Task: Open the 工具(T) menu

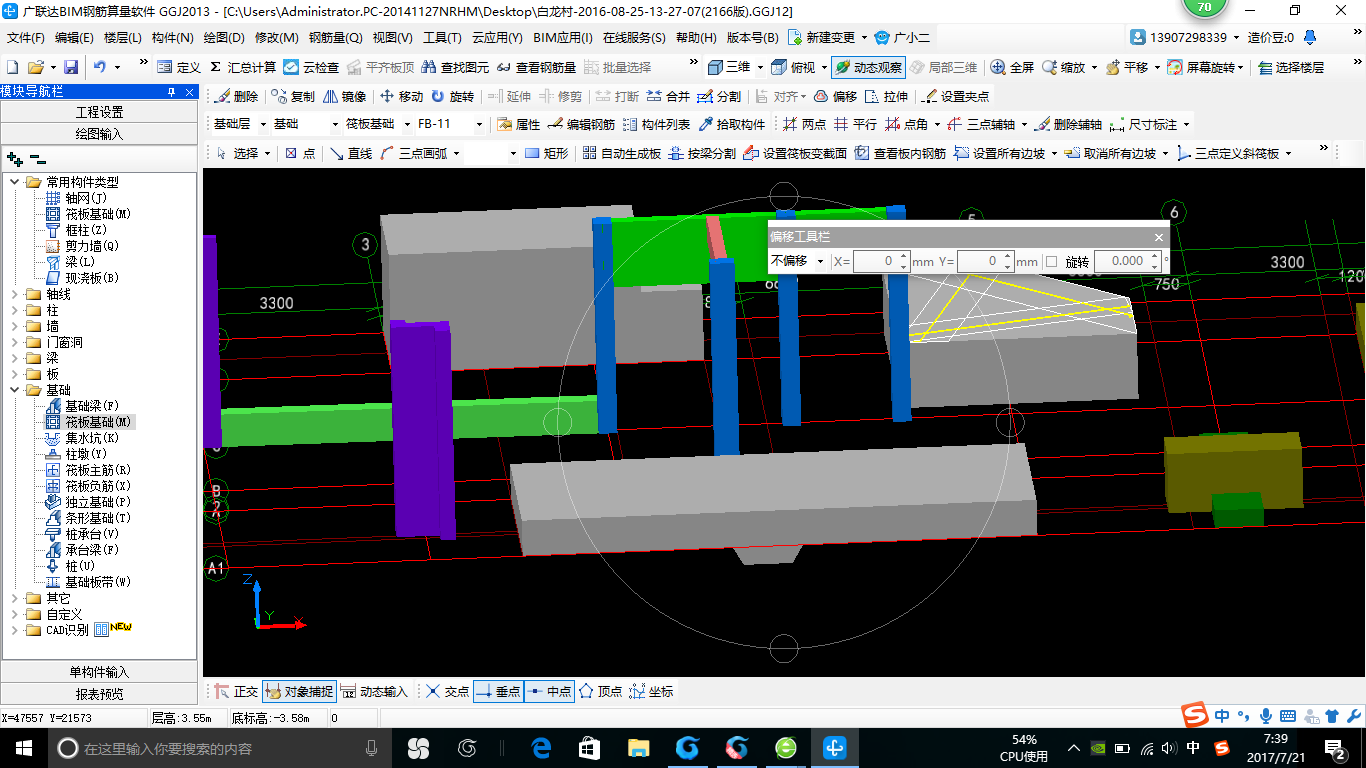Action: [x=442, y=38]
